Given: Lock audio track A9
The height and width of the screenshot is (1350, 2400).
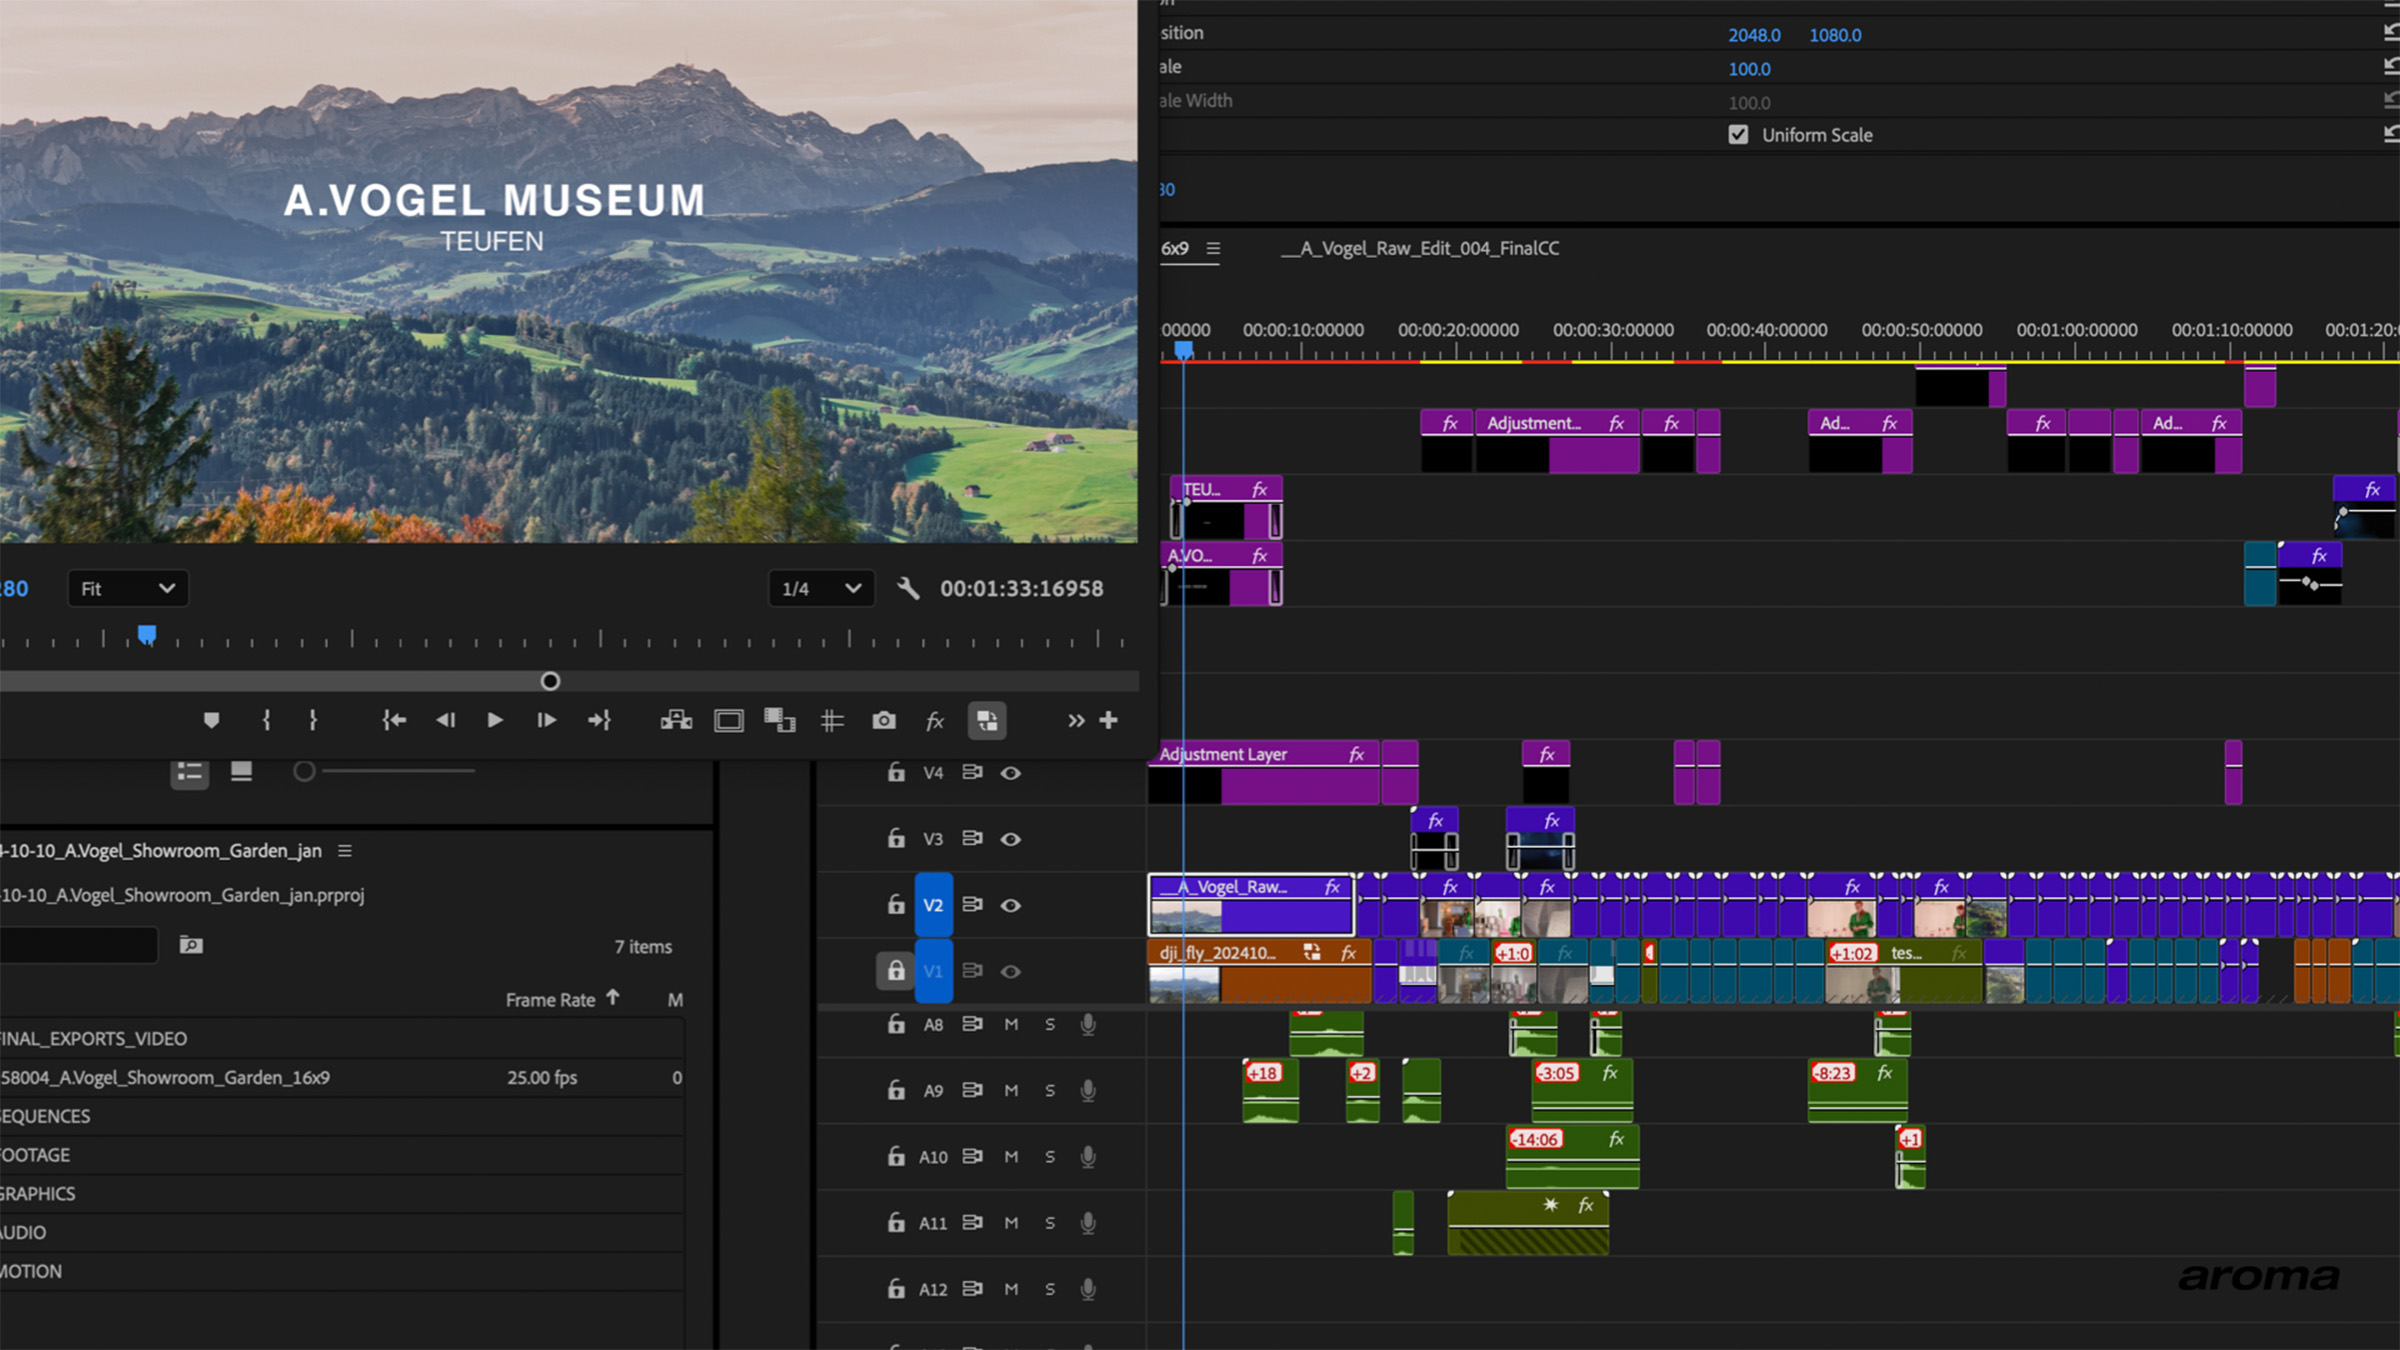Looking at the screenshot, I should click(x=896, y=1090).
